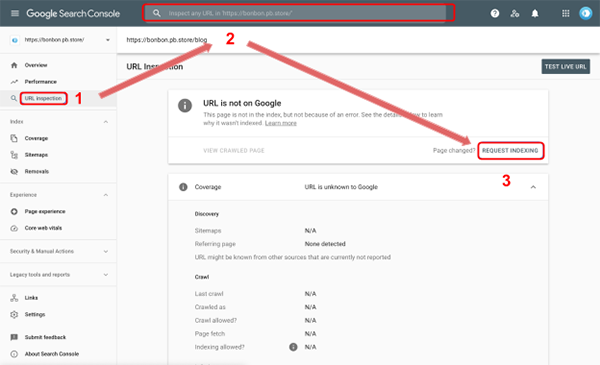The image size is (600, 365).
Task: Collapse the Experience section chevron
Action: pyautogui.click(x=106, y=195)
